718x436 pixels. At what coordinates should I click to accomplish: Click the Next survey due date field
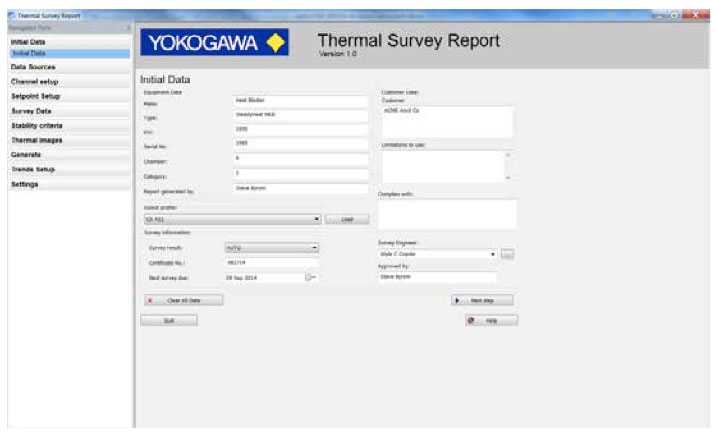click(x=265, y=278)
